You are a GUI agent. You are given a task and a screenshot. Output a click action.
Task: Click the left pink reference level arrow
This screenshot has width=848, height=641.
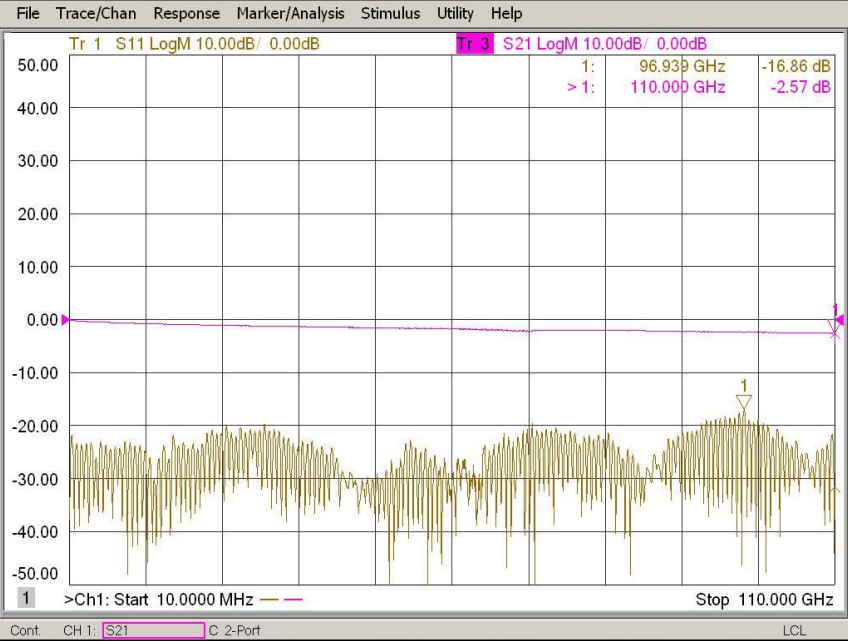click(x=66, y=320)
